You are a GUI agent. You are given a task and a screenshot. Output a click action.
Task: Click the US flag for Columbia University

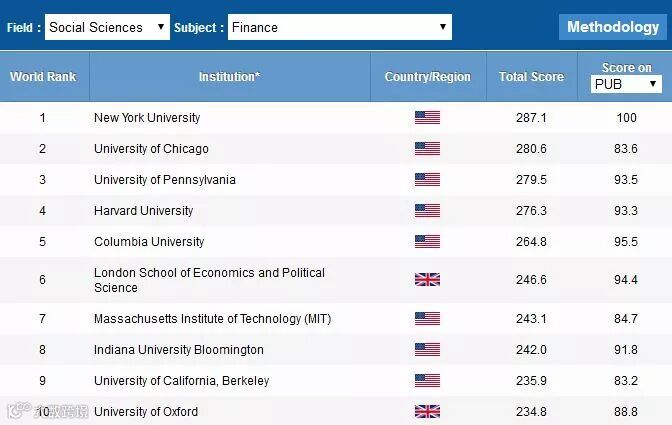click(427, 242)
